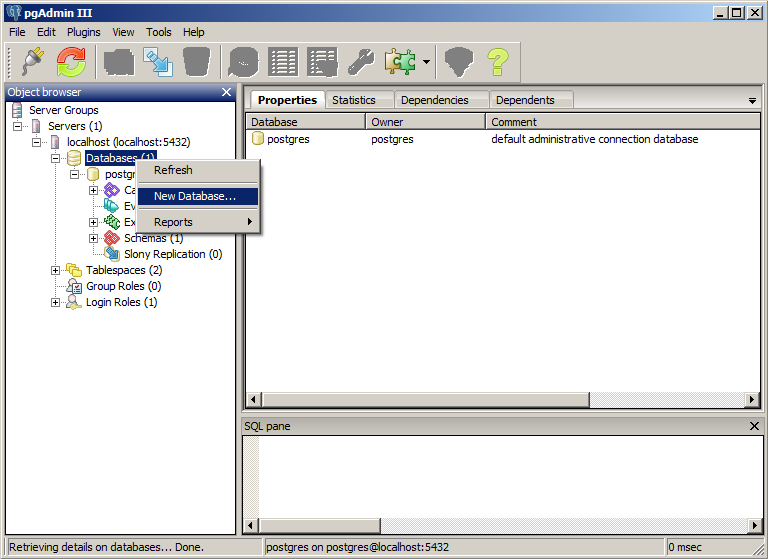Click the view data grid icon
This screenshot has height=559, width=768.
coord(283,62)
